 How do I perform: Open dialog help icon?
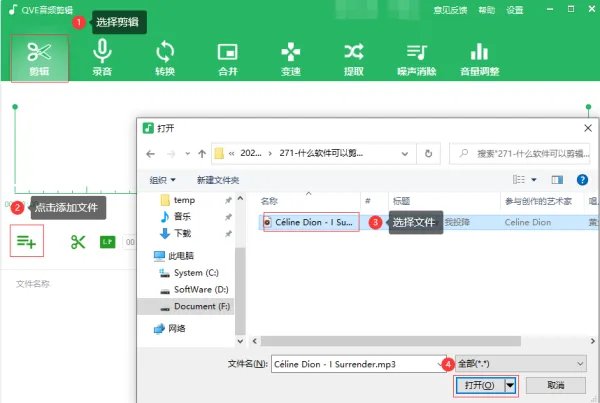582,179
